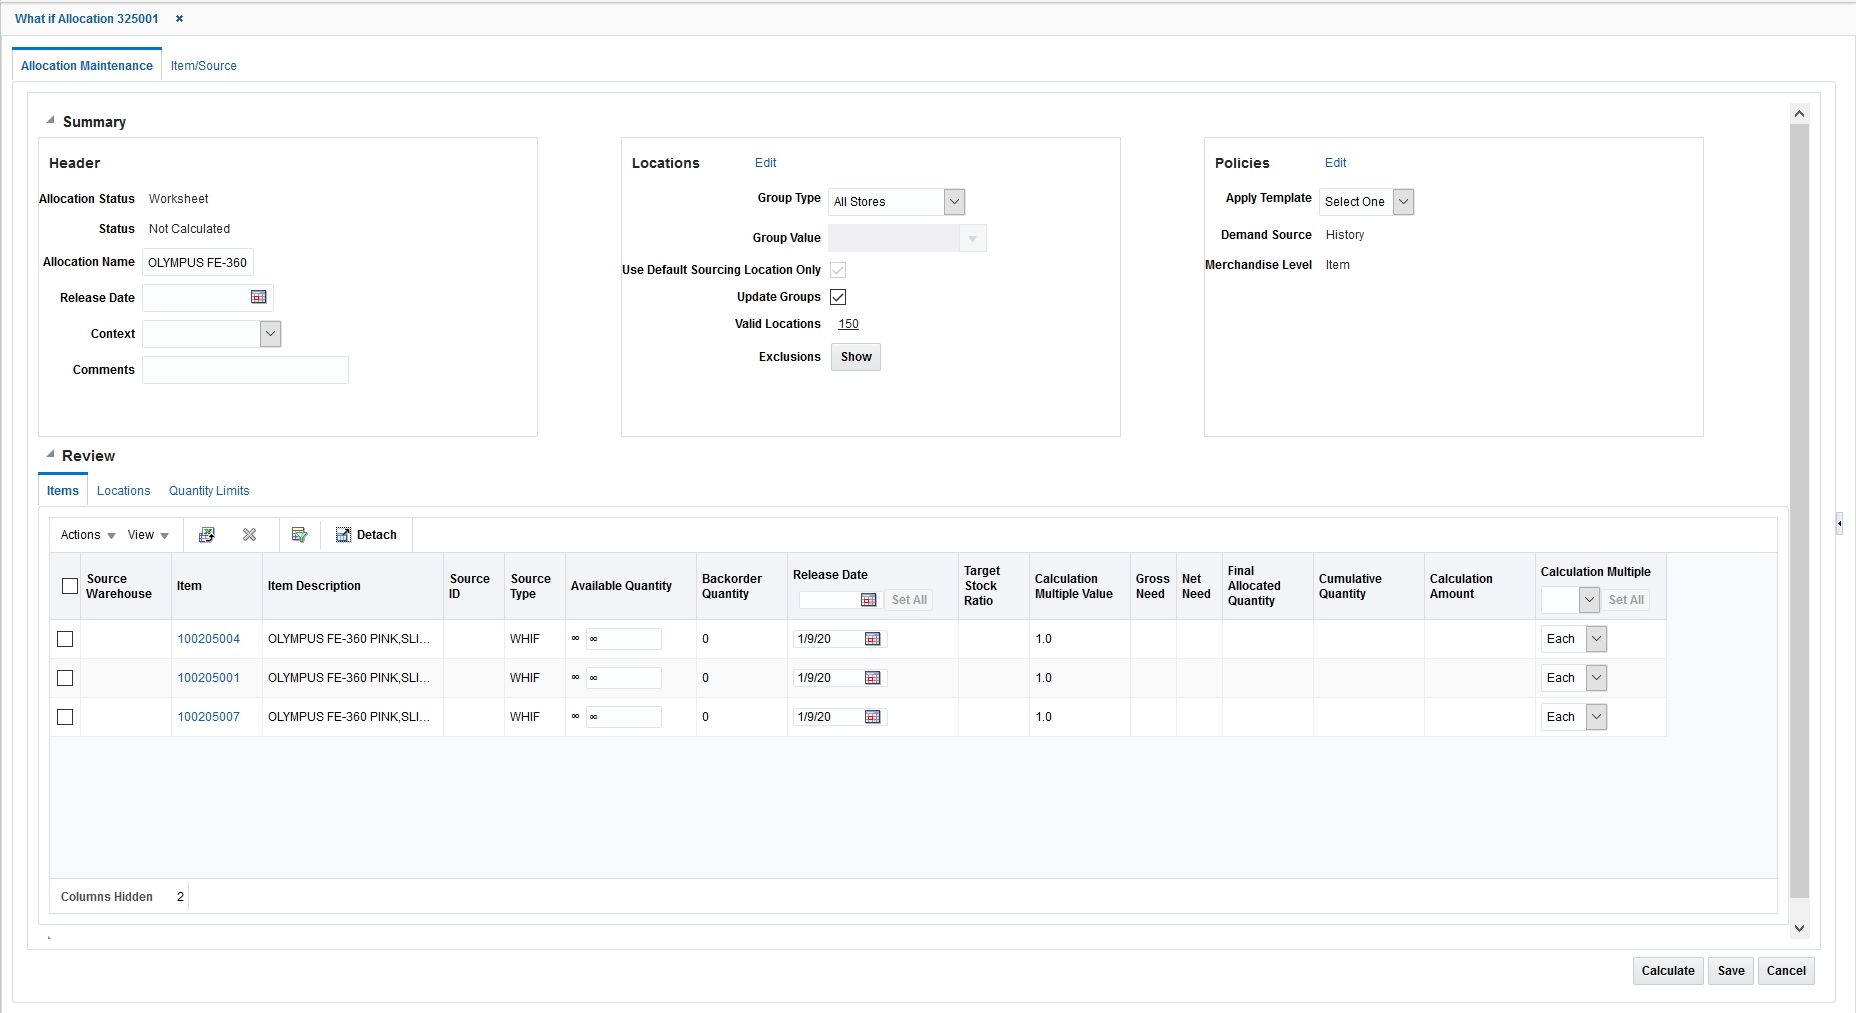Uncheck the Update Groups checkbox
The image size is (1856, 1013).
pos(838,296)
